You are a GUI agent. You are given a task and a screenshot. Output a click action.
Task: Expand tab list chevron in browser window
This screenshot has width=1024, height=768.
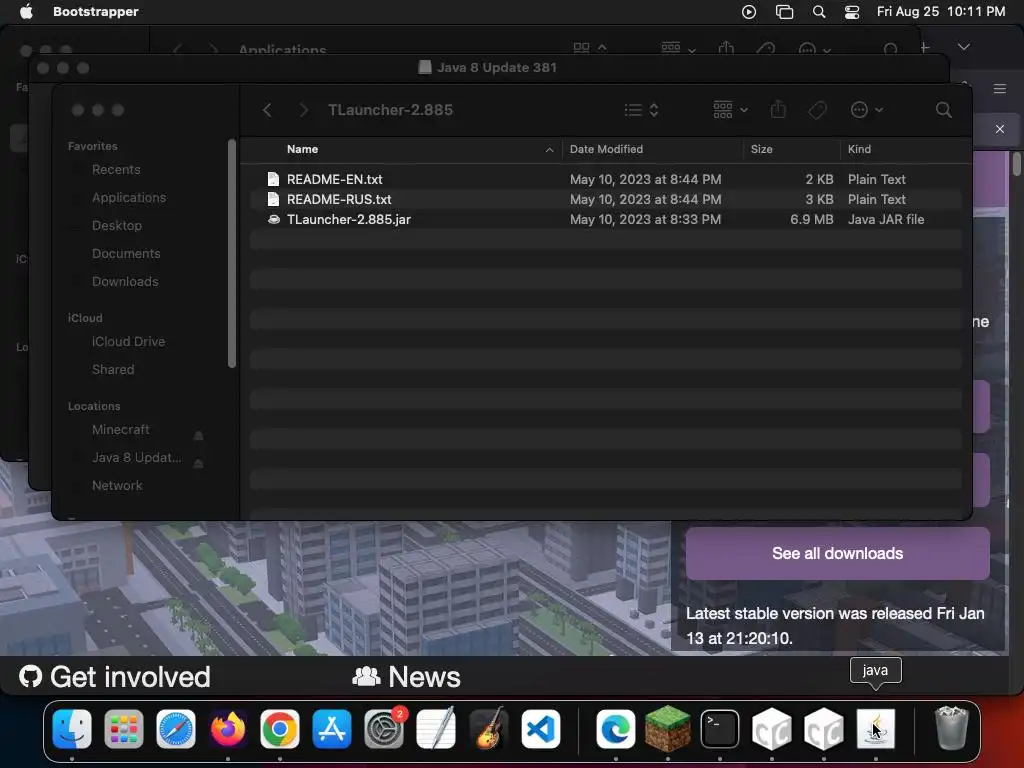963,47
